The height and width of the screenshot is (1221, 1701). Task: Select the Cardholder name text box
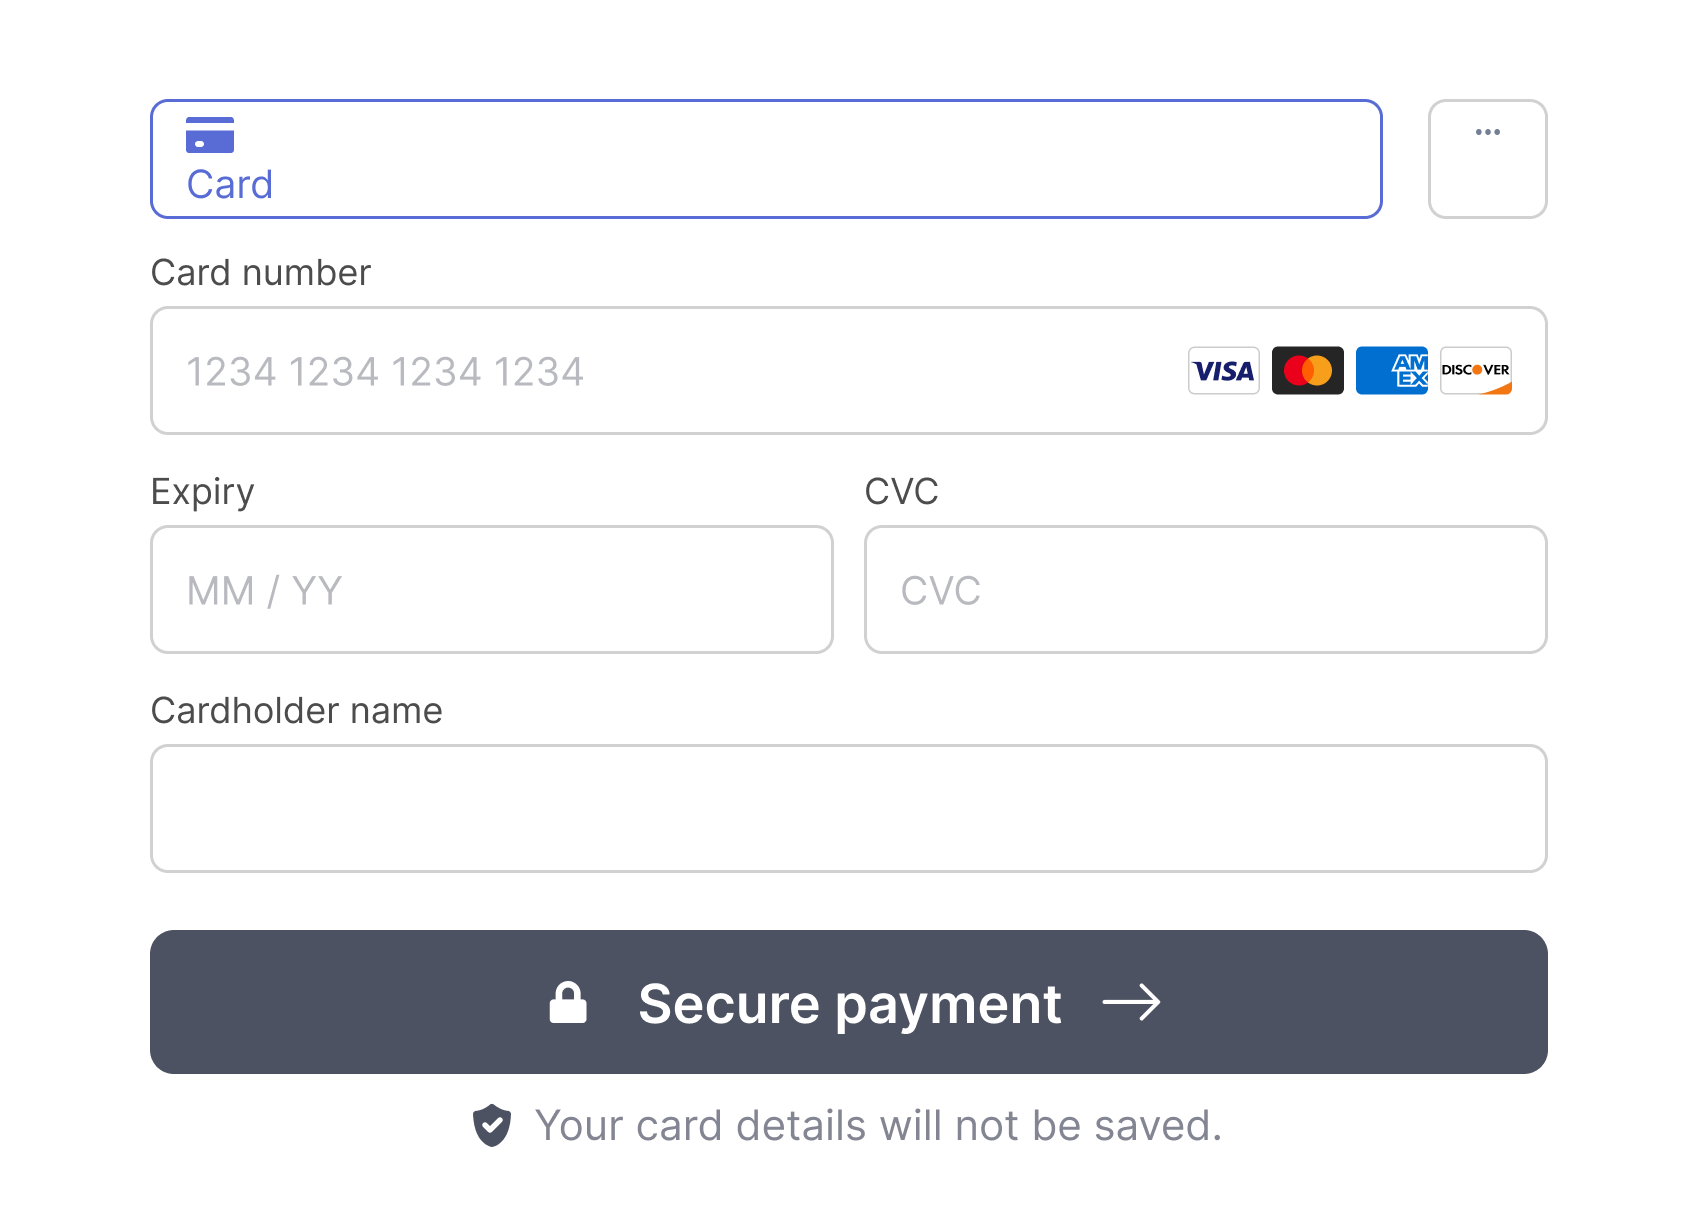point(848,808)
